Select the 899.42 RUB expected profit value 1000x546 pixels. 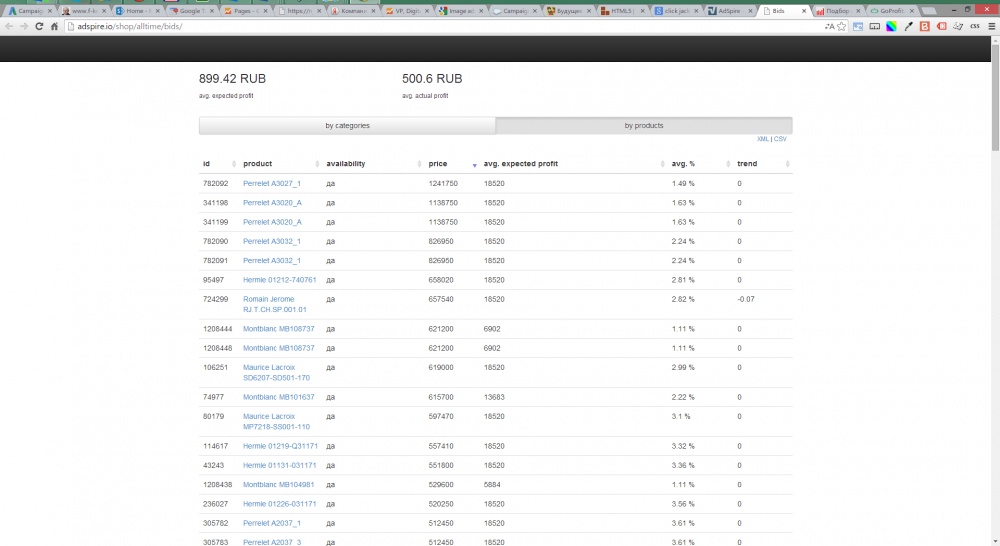(x=232, y=79)
